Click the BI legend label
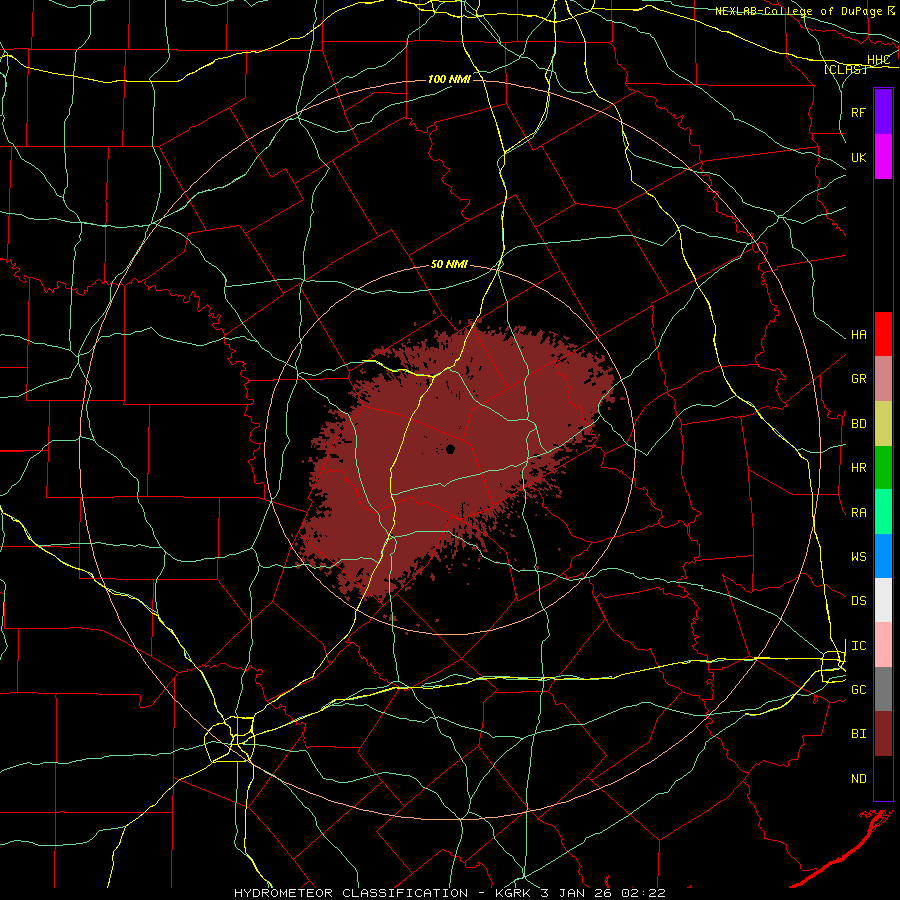Screen dimensions: 900x900 click(x=859, y=734)
